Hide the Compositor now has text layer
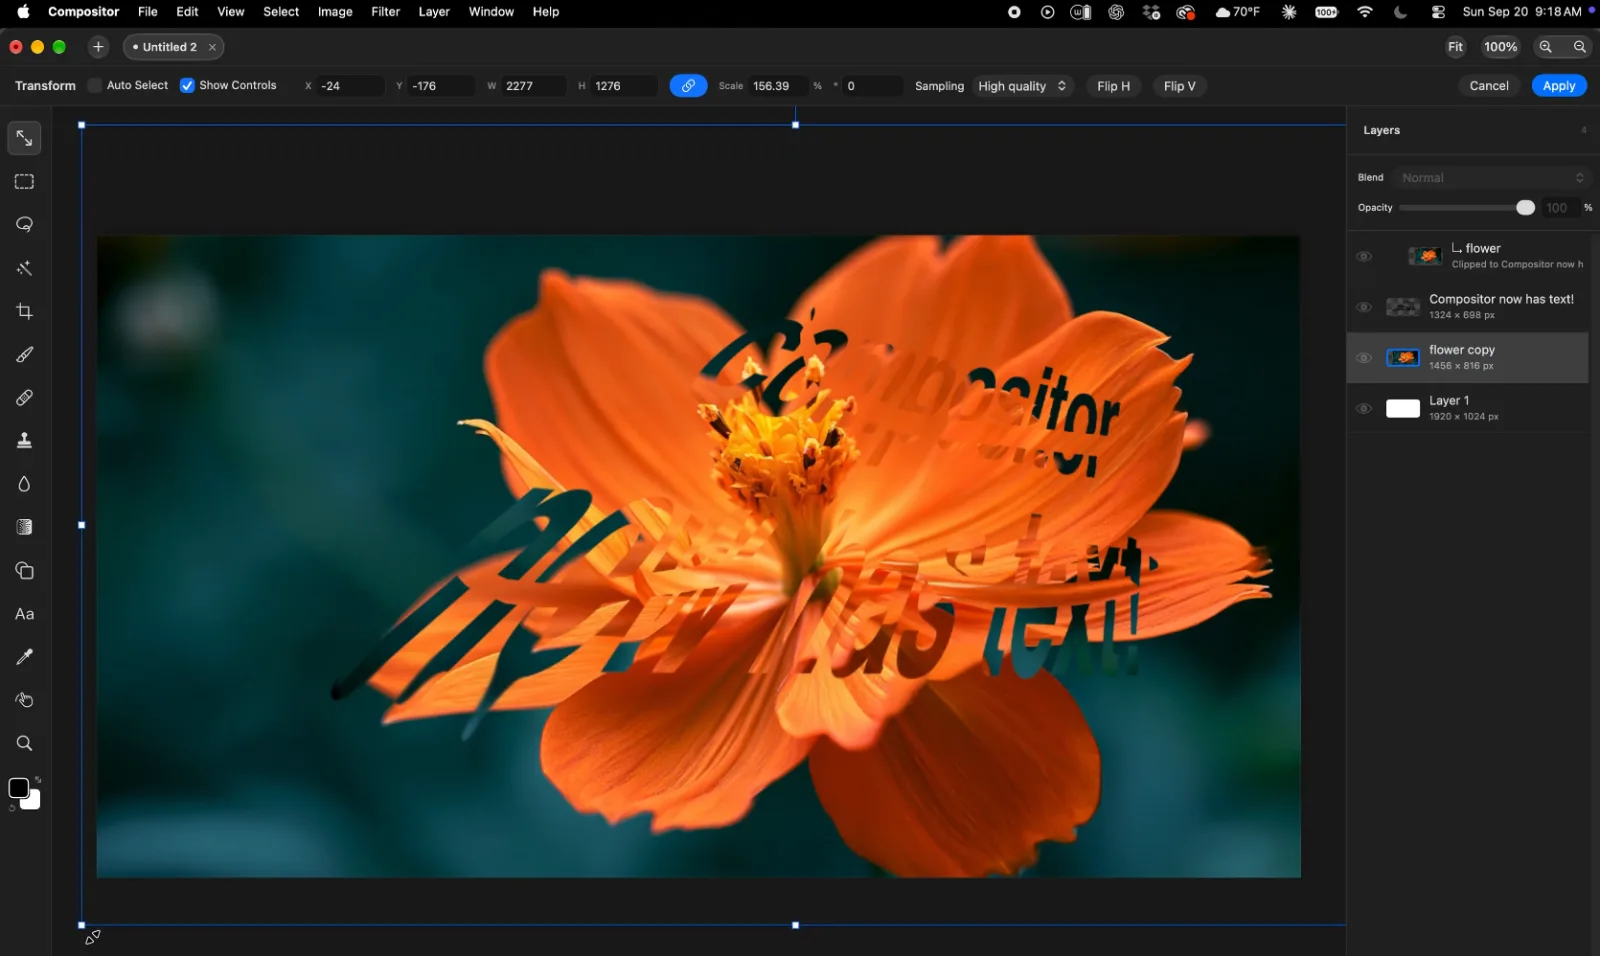 click(1363, 307)
